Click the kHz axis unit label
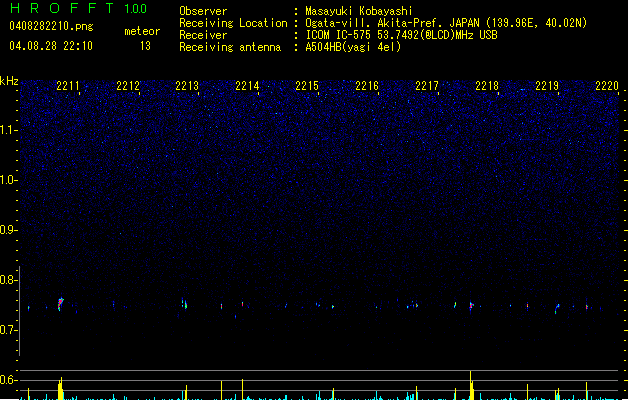 pos(9,81)
